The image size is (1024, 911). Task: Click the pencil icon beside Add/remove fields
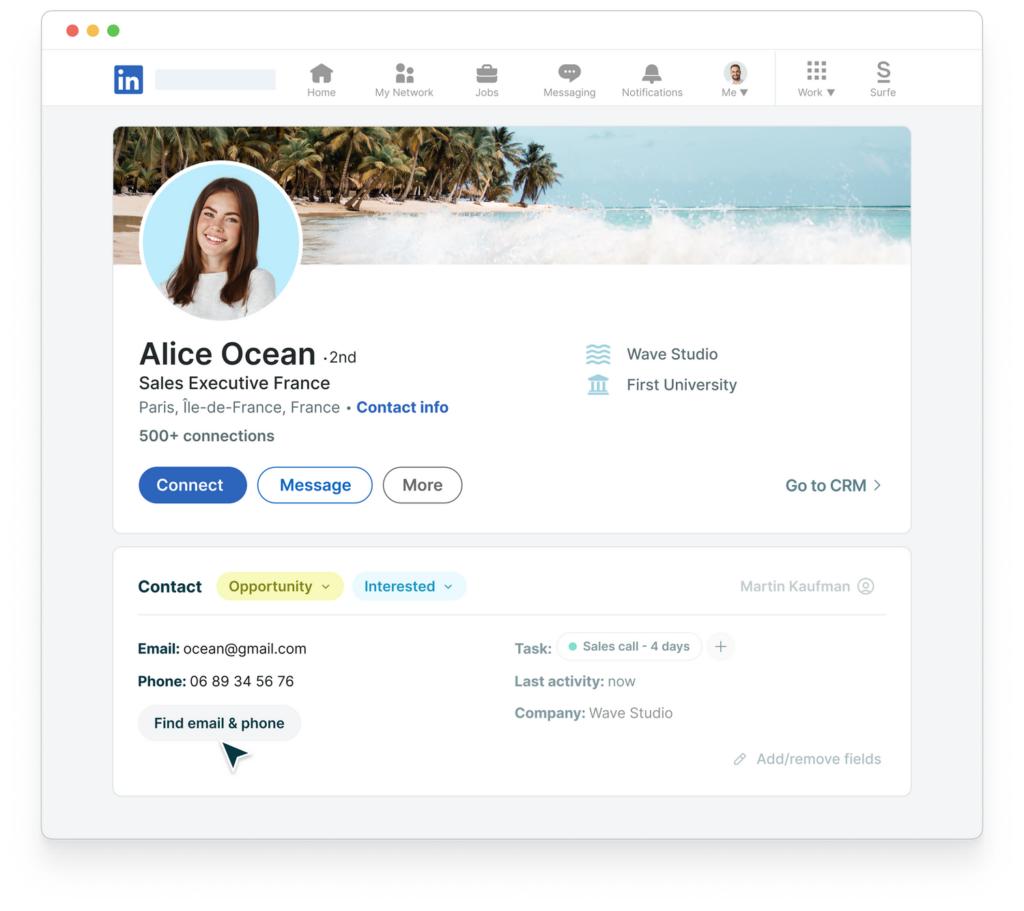pos(740,759)
